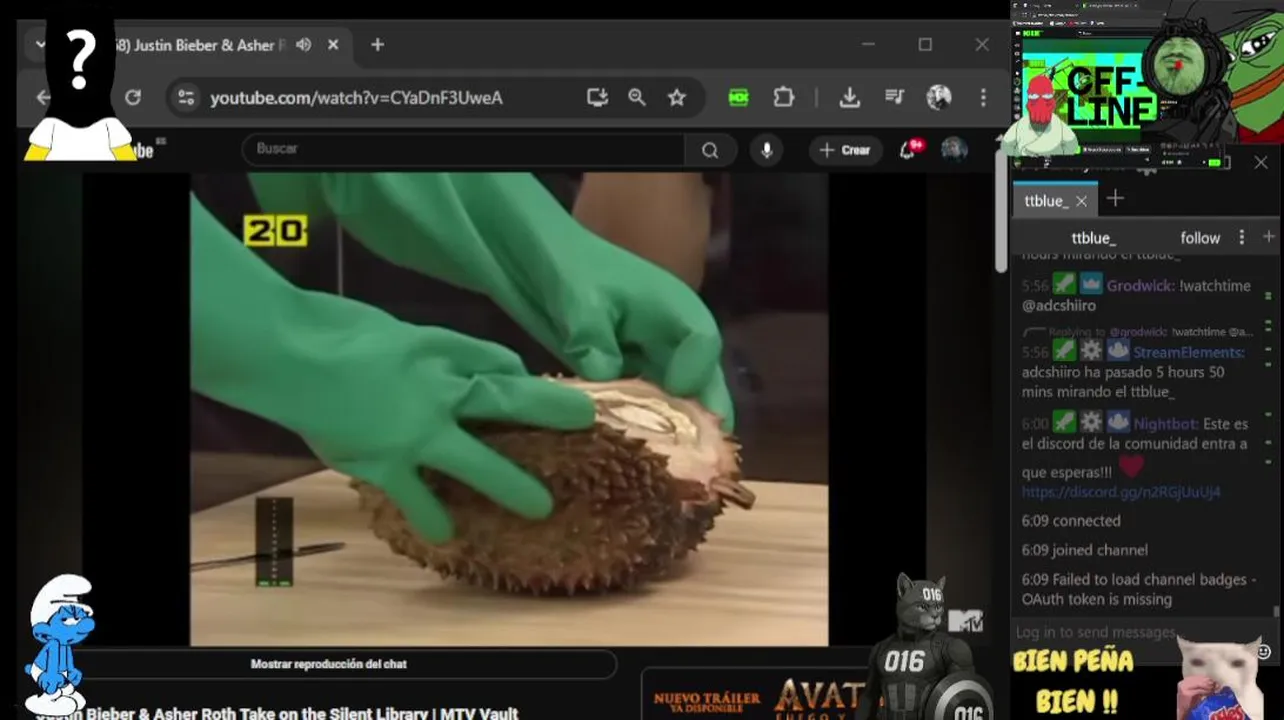1284x720 pixels.
Task: Select the ttblue_ chat tab
Action: pos(1046,201)
